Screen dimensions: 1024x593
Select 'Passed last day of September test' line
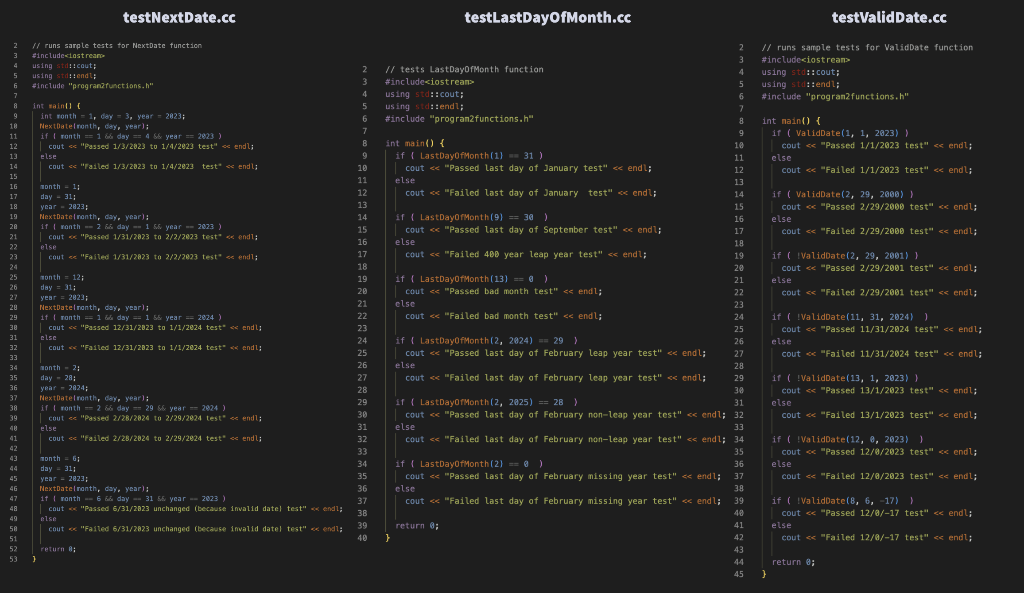click(533, 230)
